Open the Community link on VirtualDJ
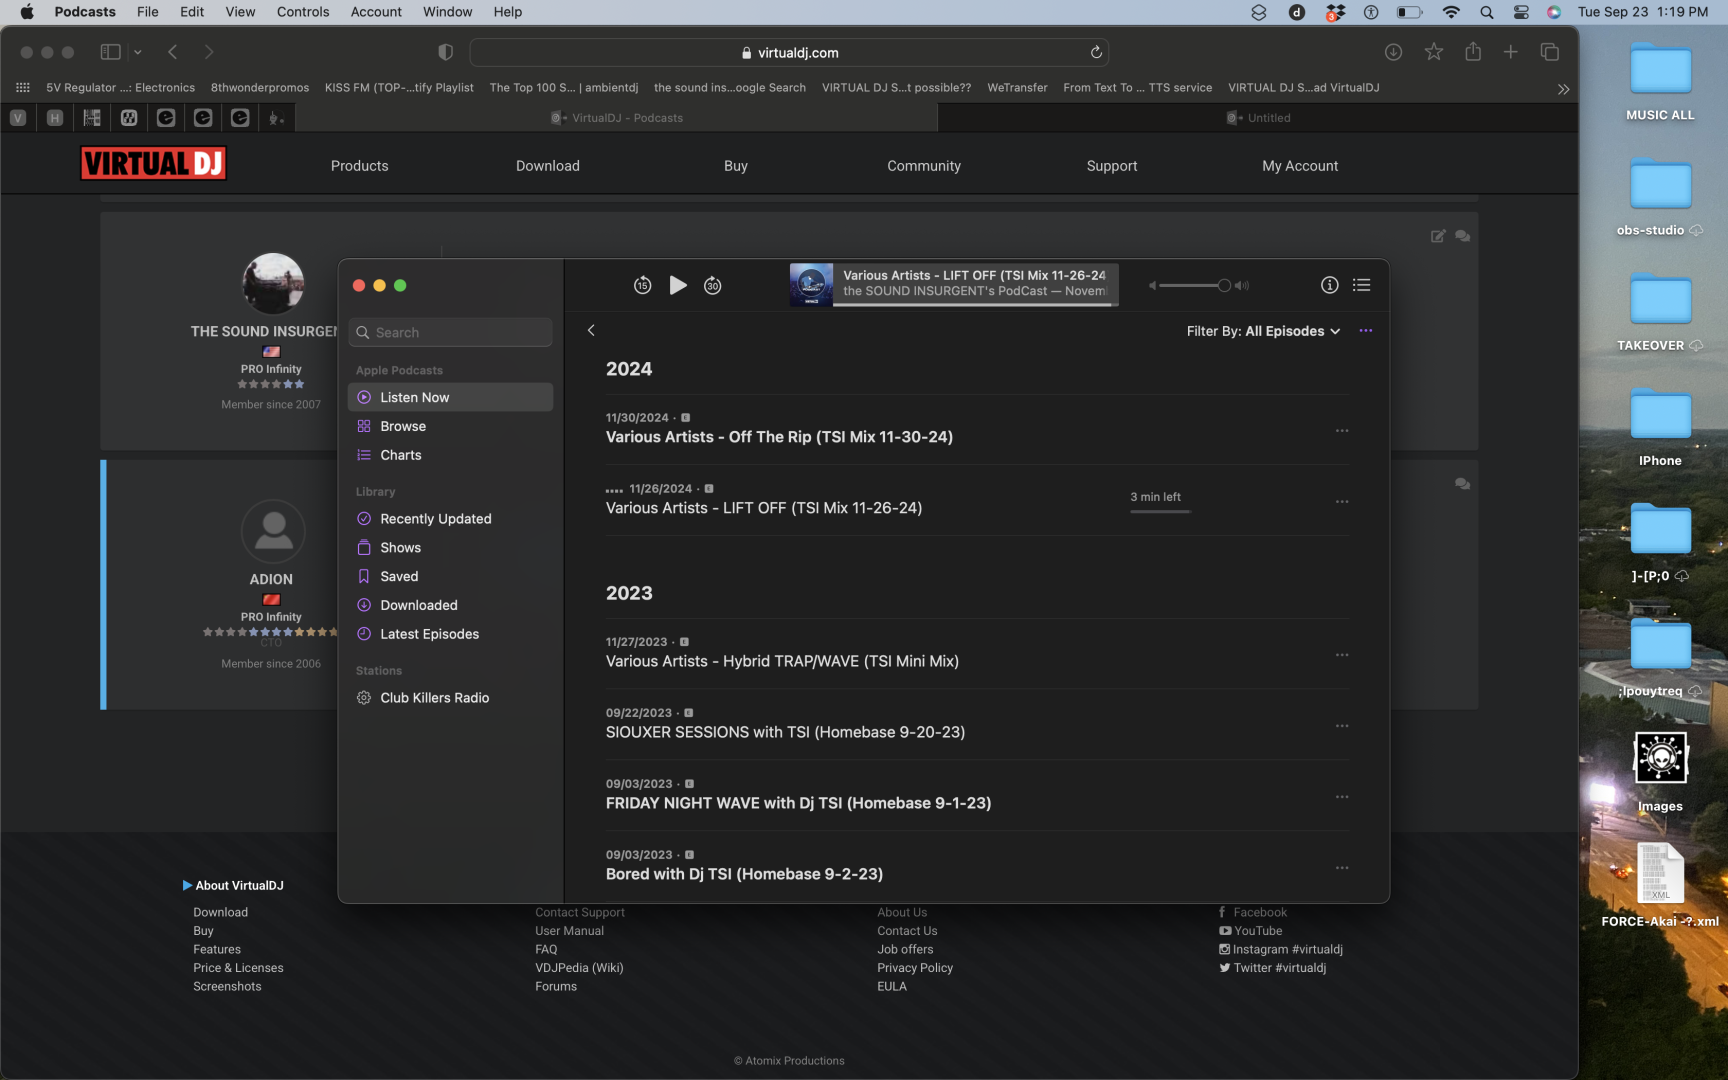 (x=923, y=166)
